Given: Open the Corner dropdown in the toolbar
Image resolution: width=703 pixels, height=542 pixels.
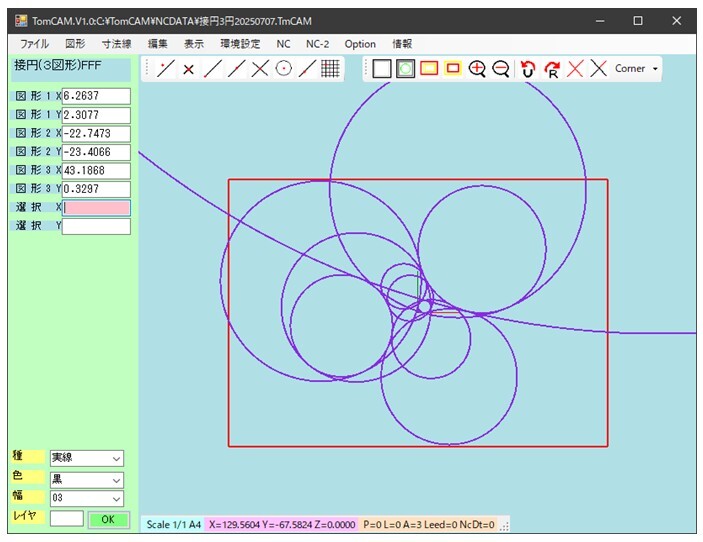Looking at the screenshot, I should tap(636, 69).
